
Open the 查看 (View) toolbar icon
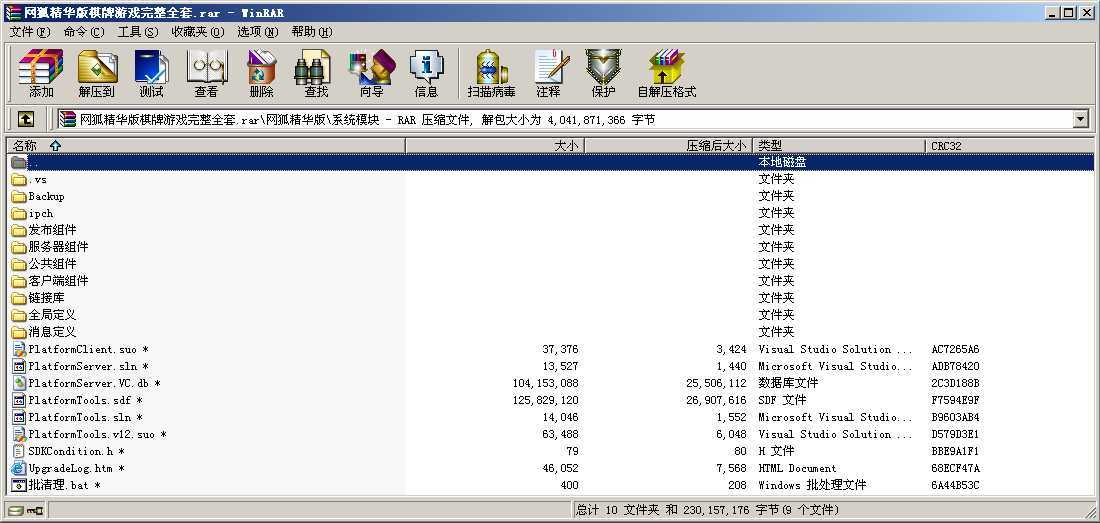206,74
